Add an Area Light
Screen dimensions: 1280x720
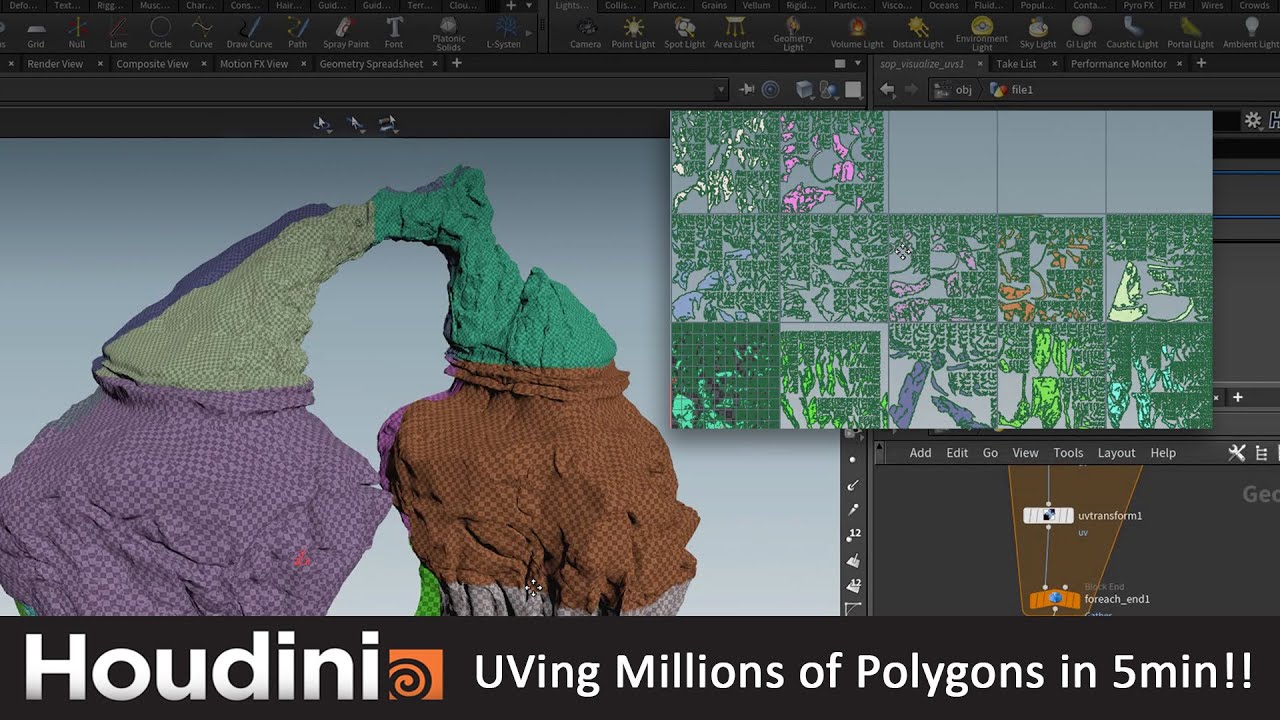735,33
